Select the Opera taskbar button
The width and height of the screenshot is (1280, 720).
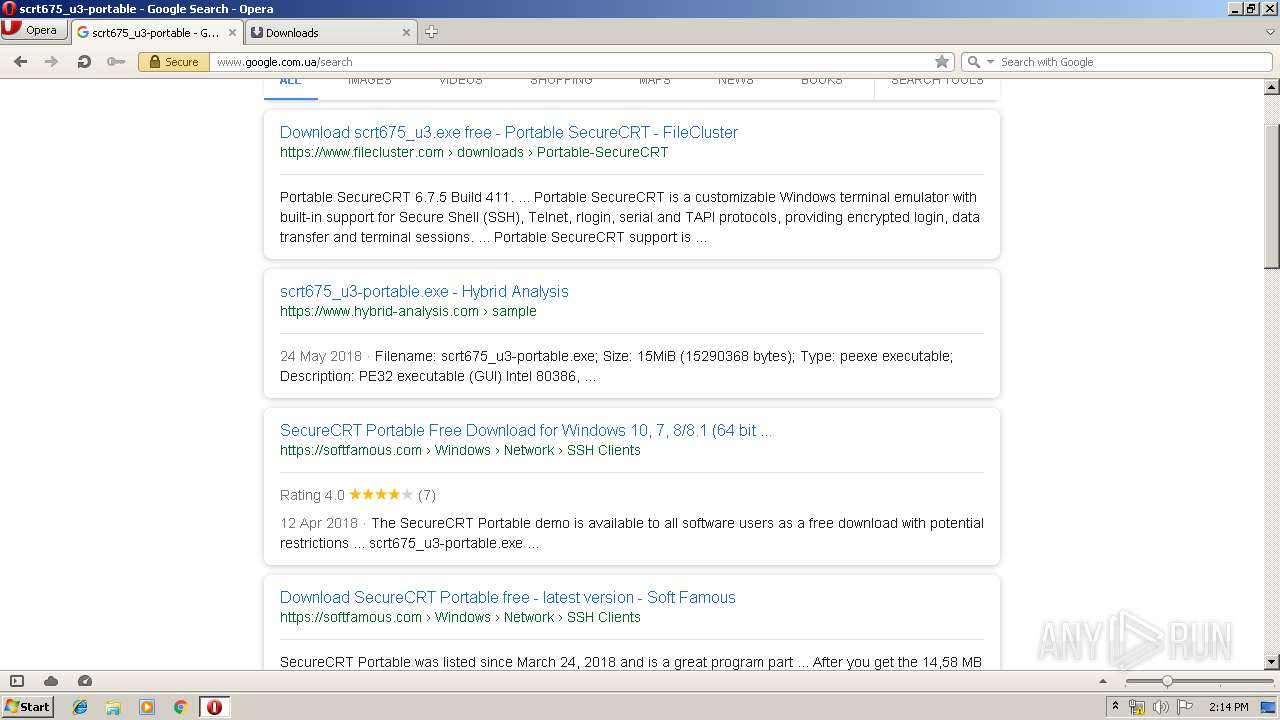[214, 707]
